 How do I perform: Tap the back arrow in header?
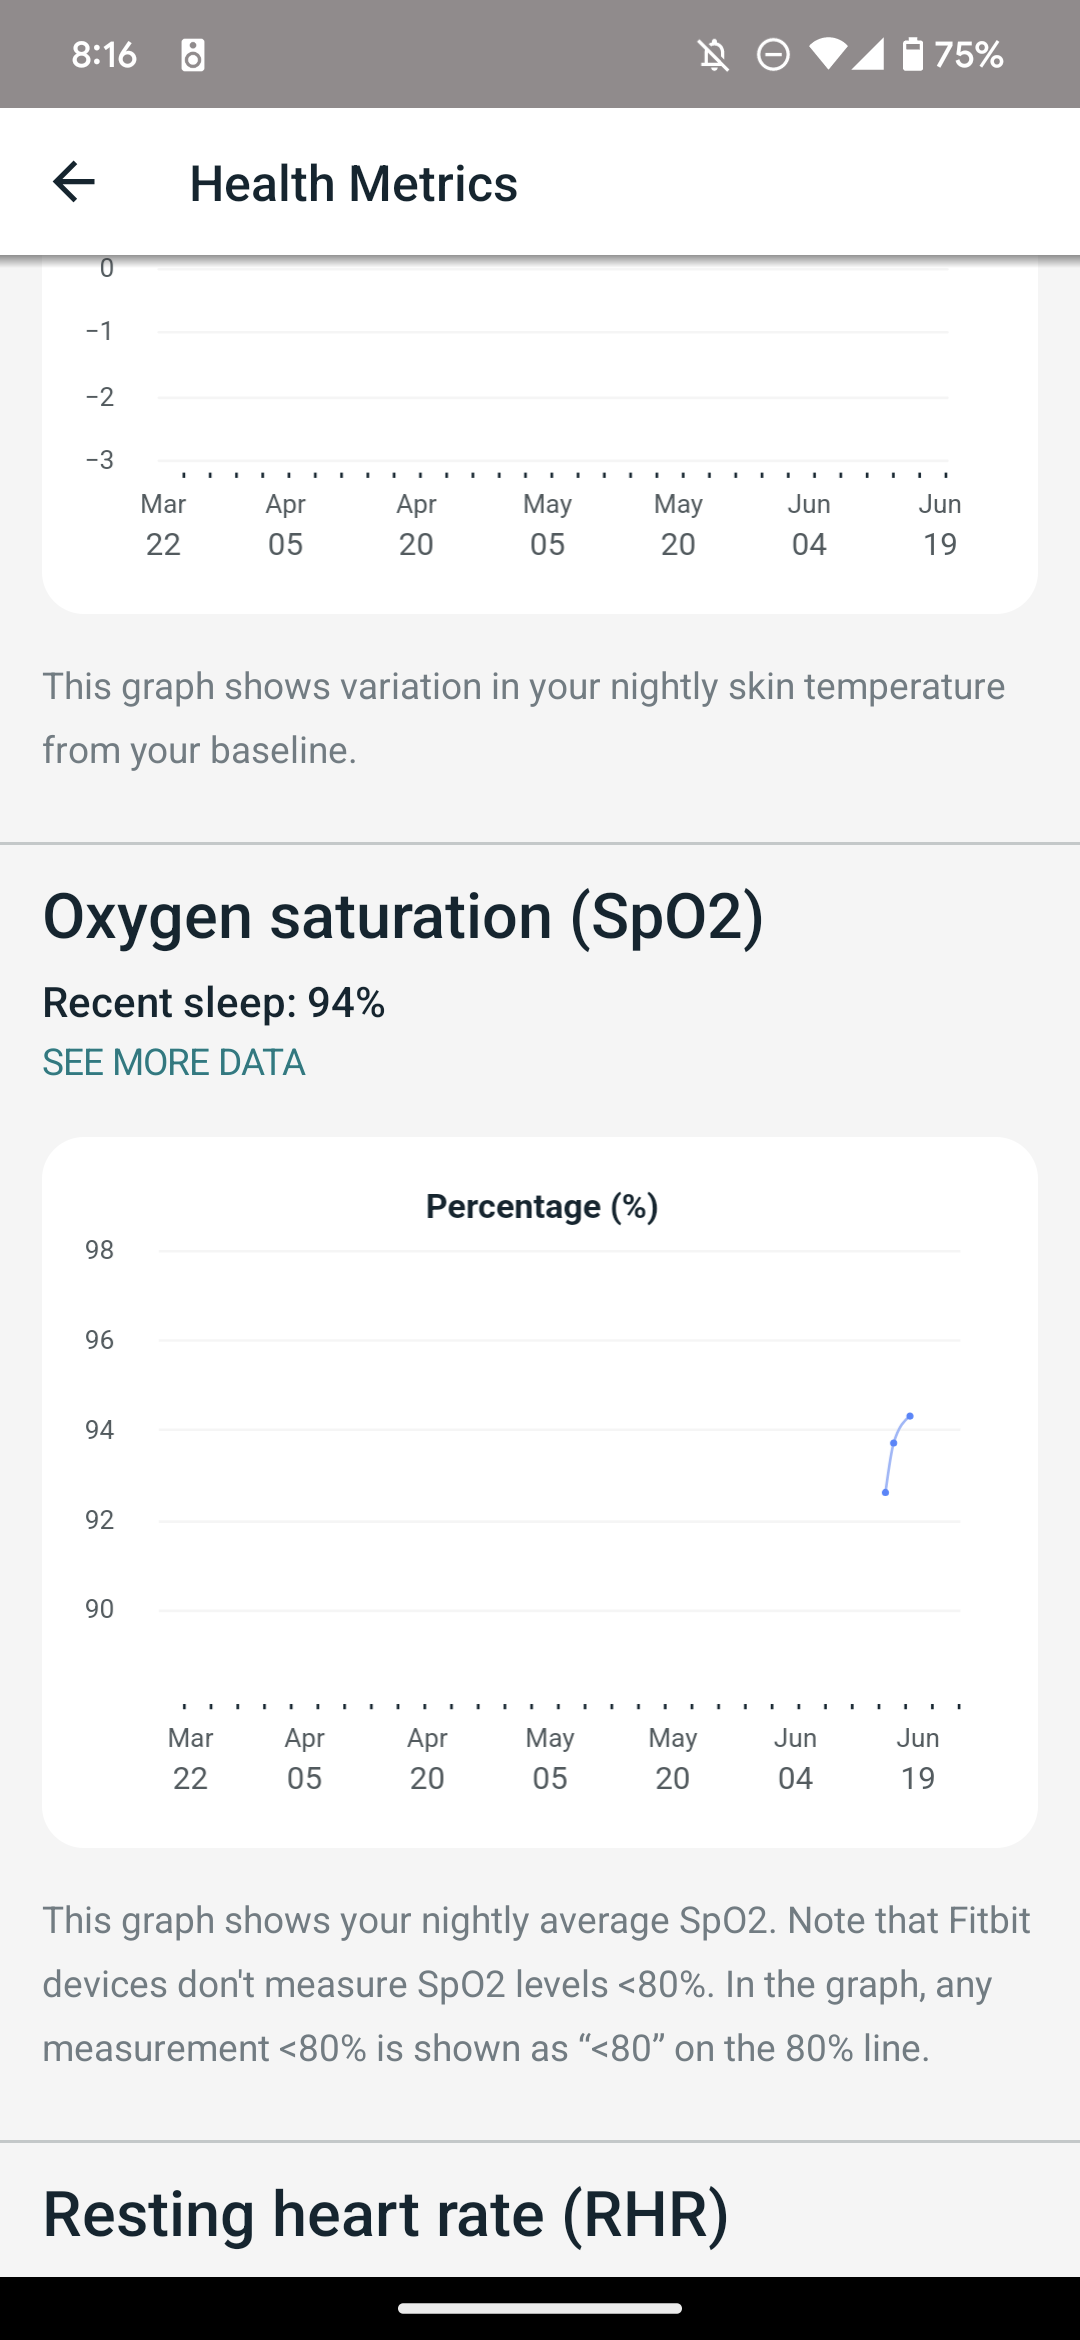(73, 182)
